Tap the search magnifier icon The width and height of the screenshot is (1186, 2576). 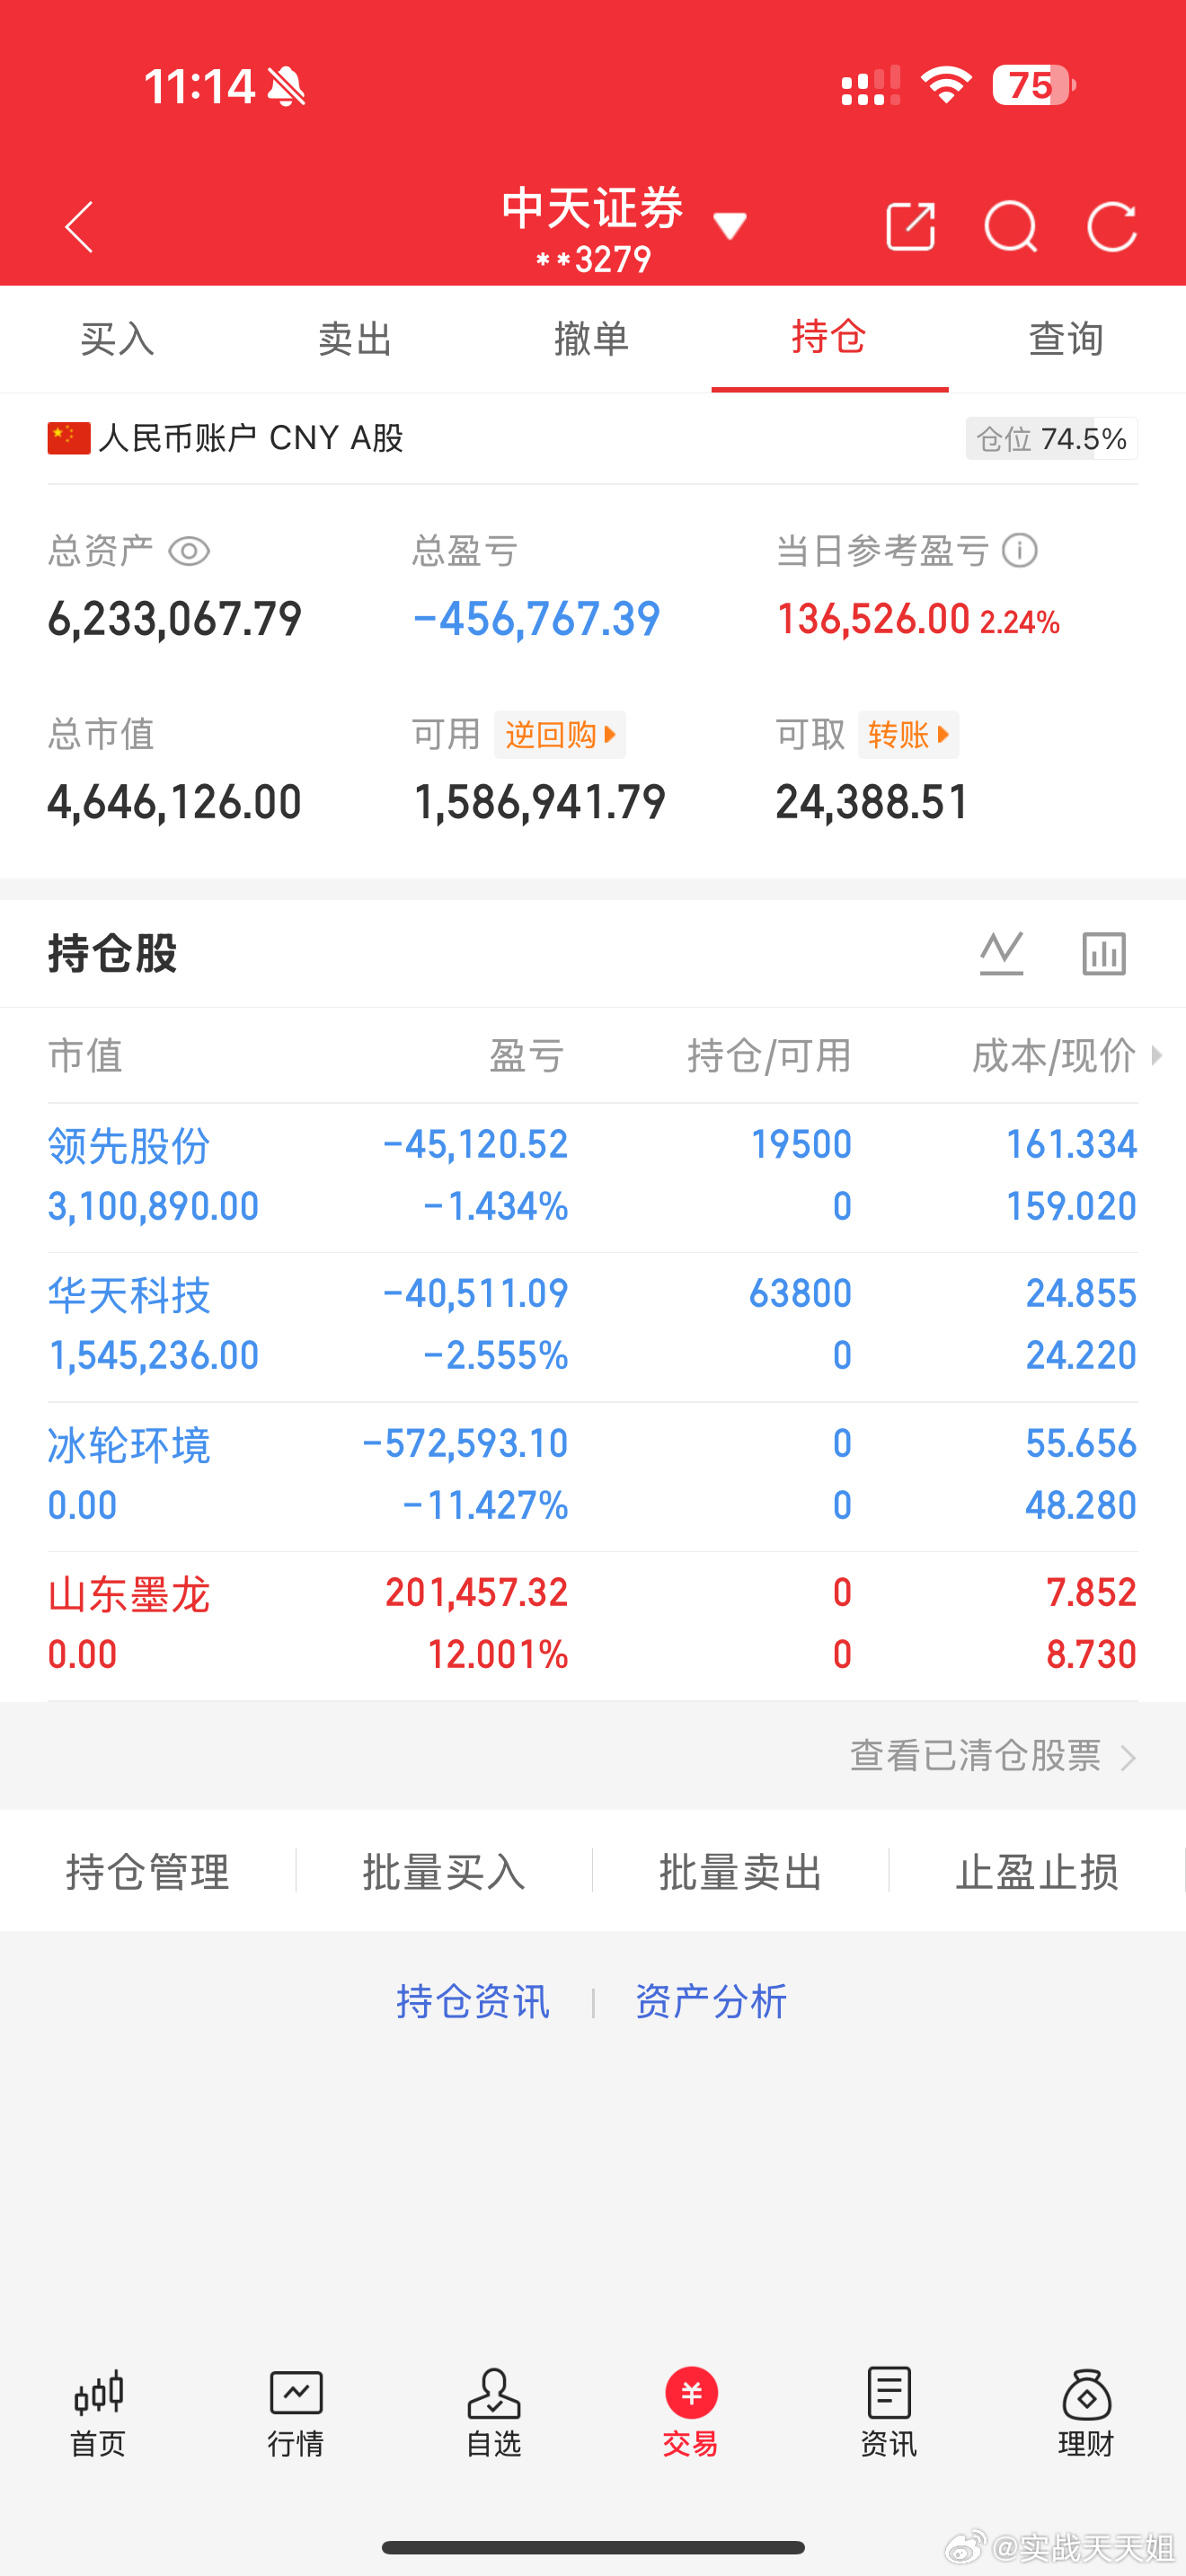[1011, 227]
